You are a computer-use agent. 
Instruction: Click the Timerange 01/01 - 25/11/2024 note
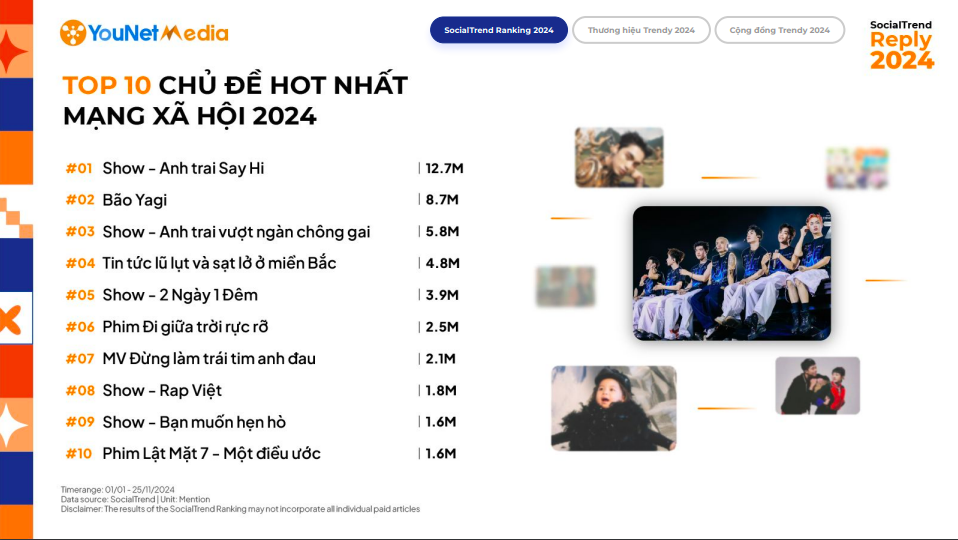(117, 489)
